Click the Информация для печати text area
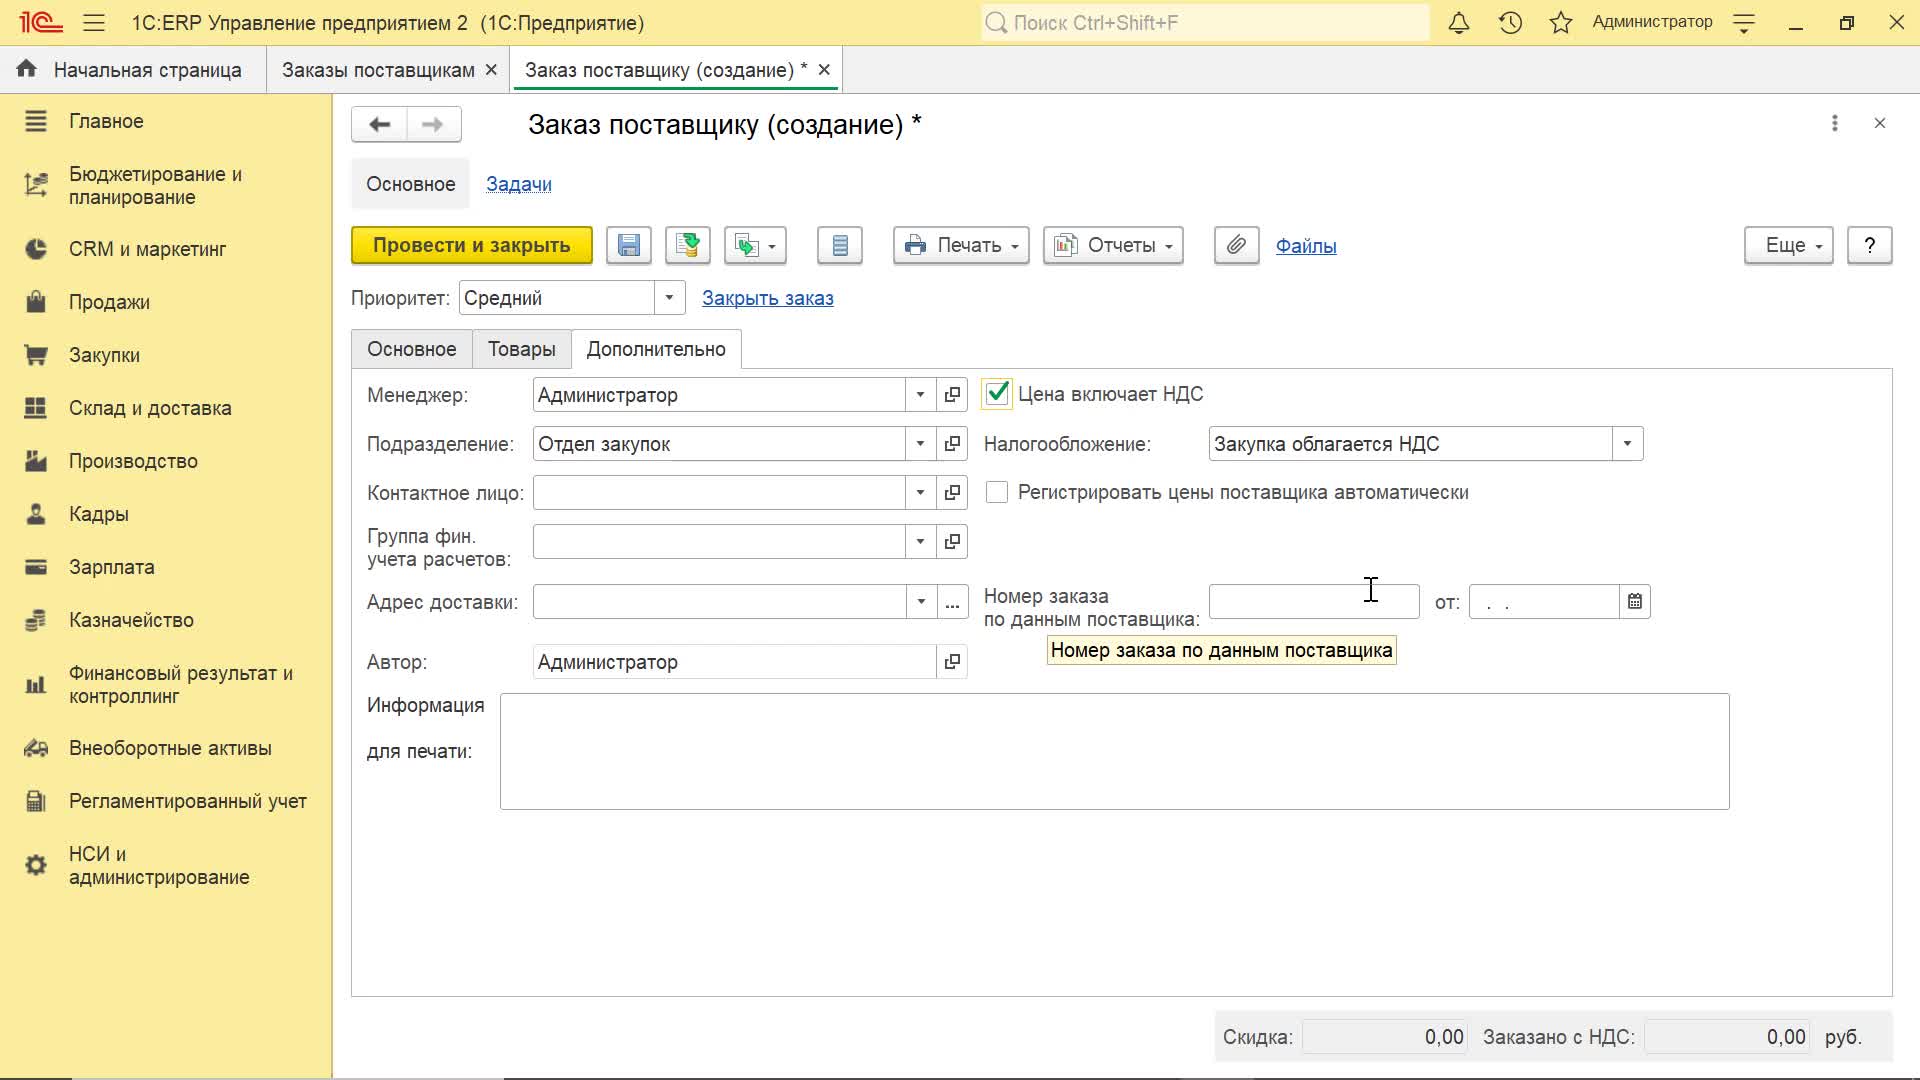The width and height of the screenshot is (1920, 1080). pos(1115,751)
